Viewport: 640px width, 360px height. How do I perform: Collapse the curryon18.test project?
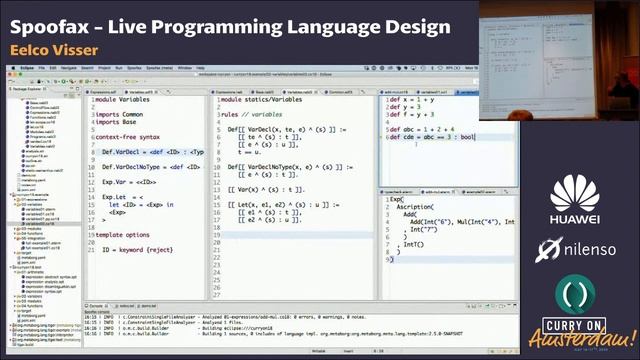tap(11, 267)
